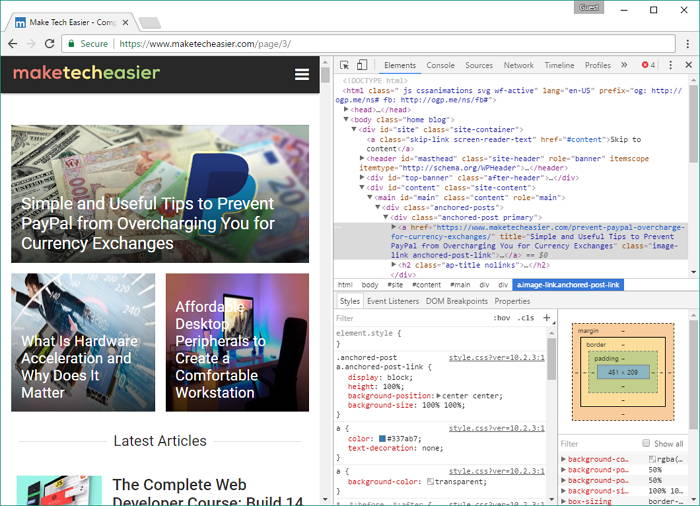
Task: Open the Affordable Desktop Peripherals article
Action: coord(237,342)
